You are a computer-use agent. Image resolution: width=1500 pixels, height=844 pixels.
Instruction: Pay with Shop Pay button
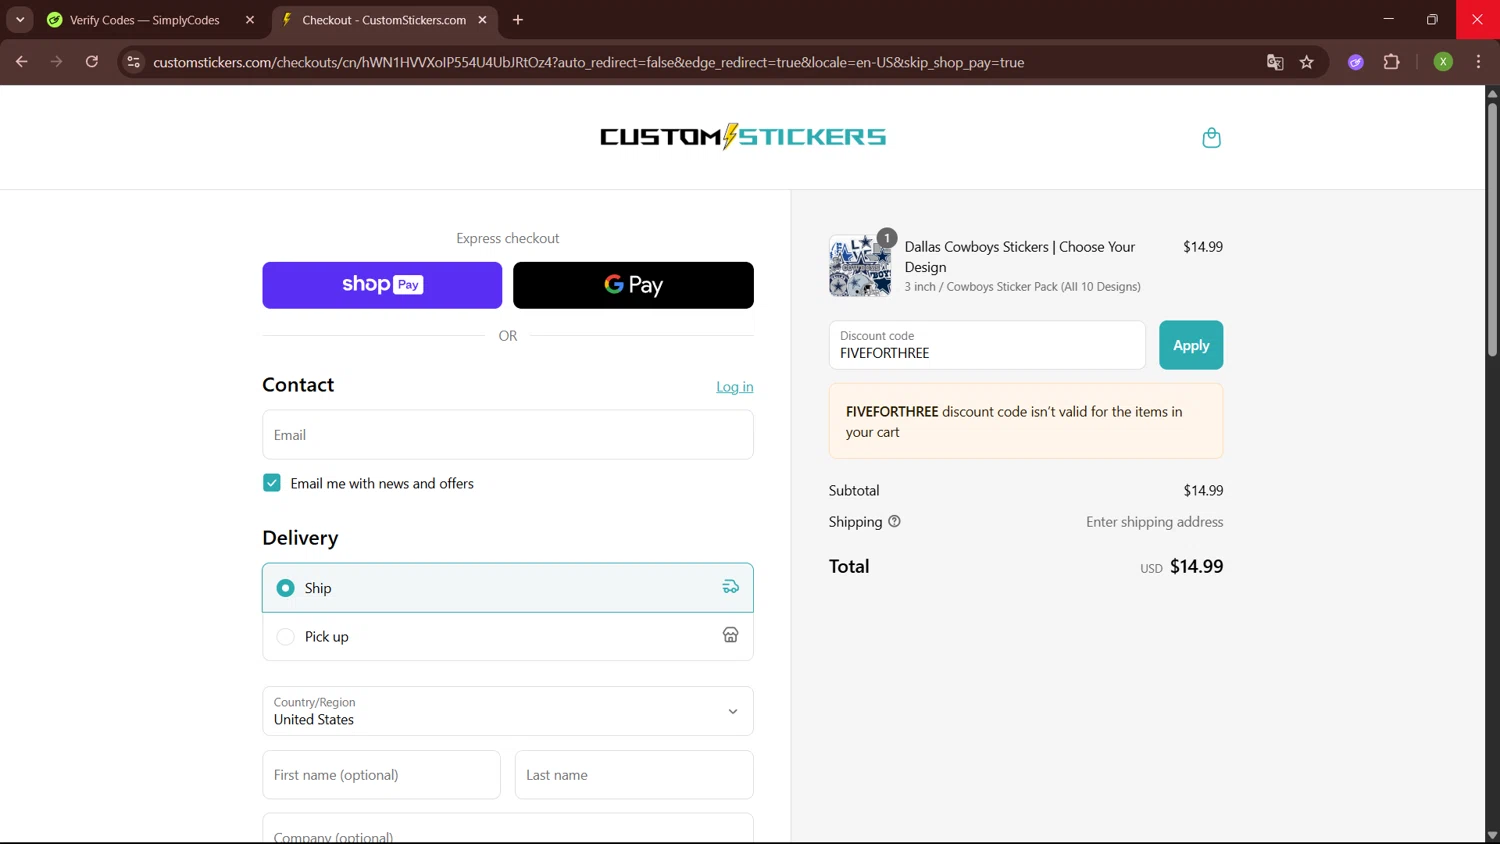(x=382, y=285)
